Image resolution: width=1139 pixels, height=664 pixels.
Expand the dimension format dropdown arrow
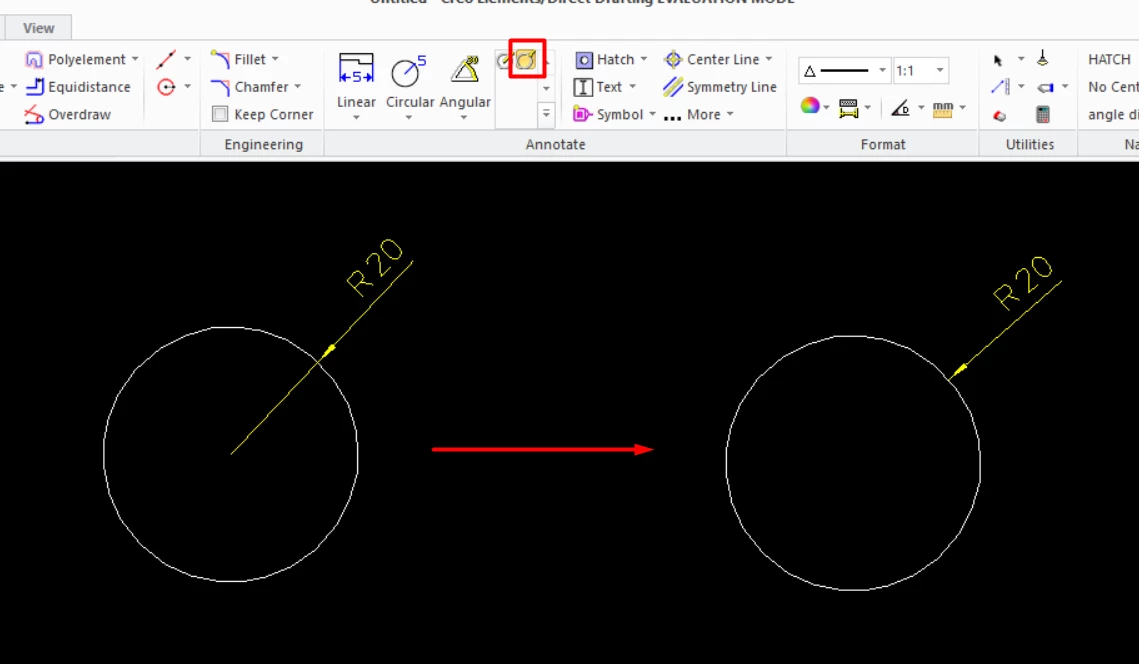tap(867, 108)
